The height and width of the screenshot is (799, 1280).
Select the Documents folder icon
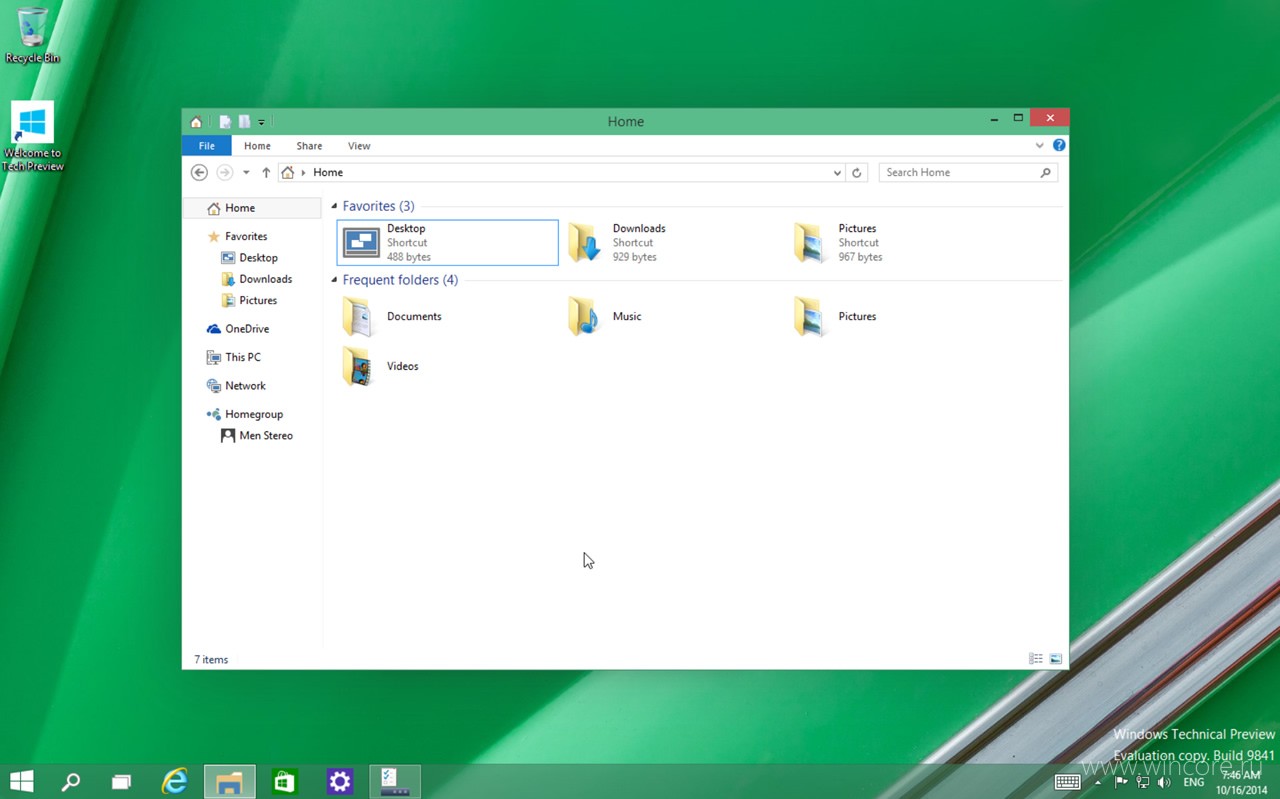click(359, 316)
